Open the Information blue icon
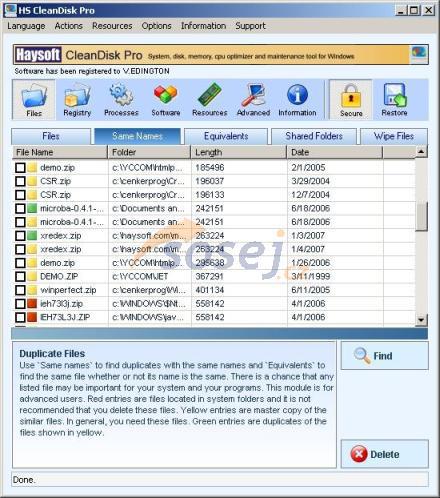440x498 pixels. (297, 100)
